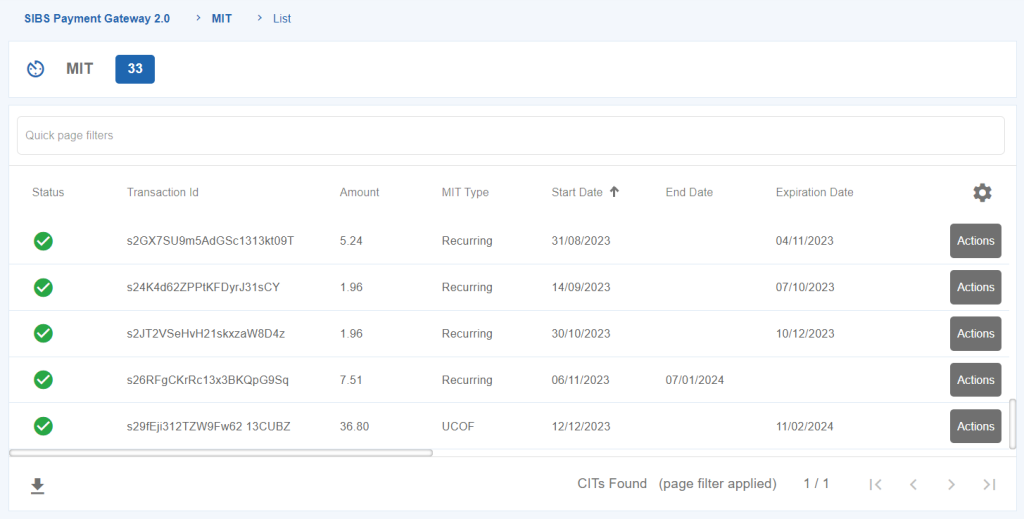The image size is (1024, 519).
Task: Open Actions menu for 36.80 UCOF row
Action: point(975,426)
